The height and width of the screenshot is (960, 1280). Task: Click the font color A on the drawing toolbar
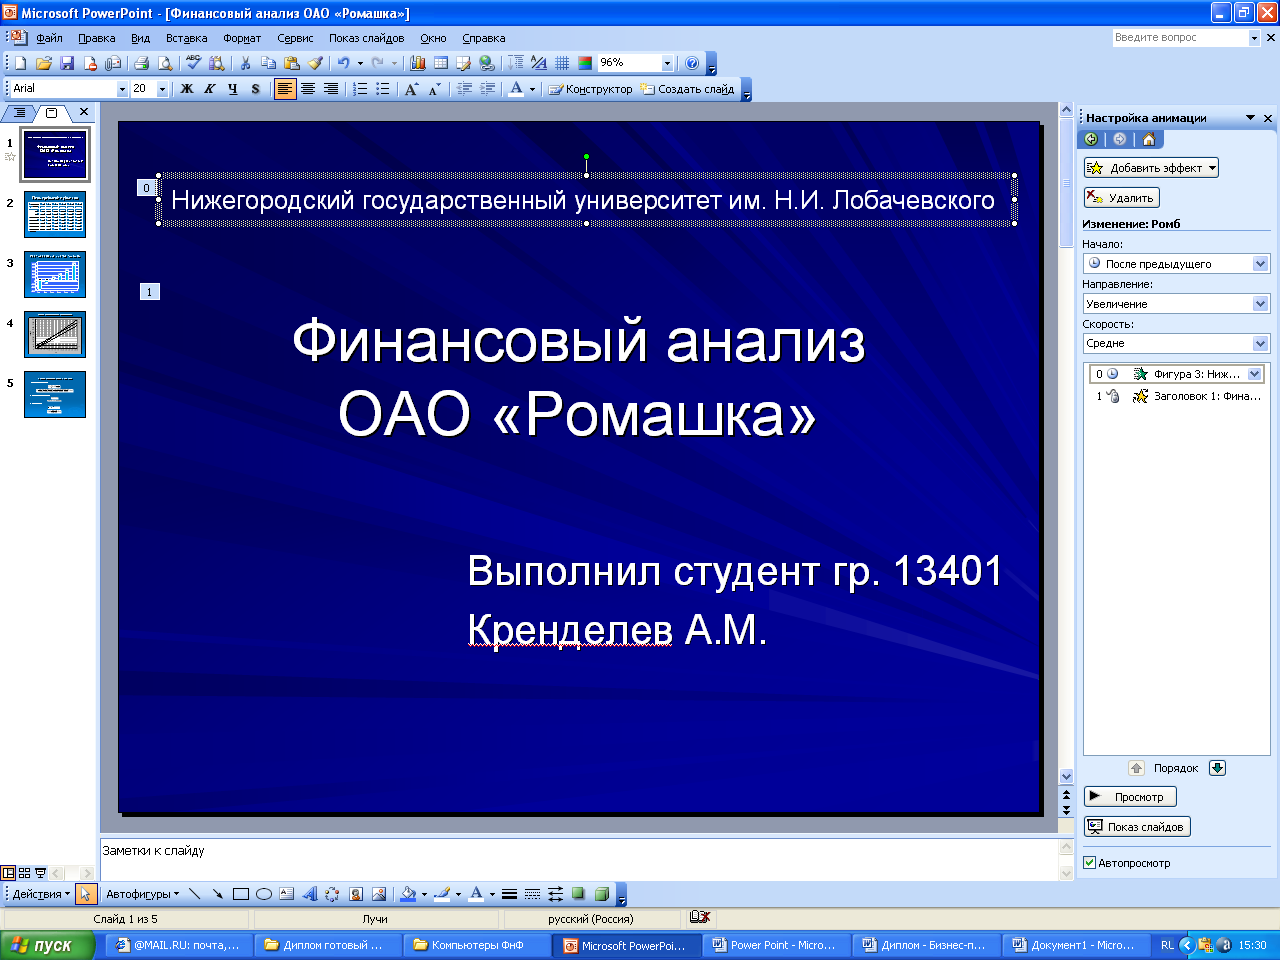pos(476,894)
